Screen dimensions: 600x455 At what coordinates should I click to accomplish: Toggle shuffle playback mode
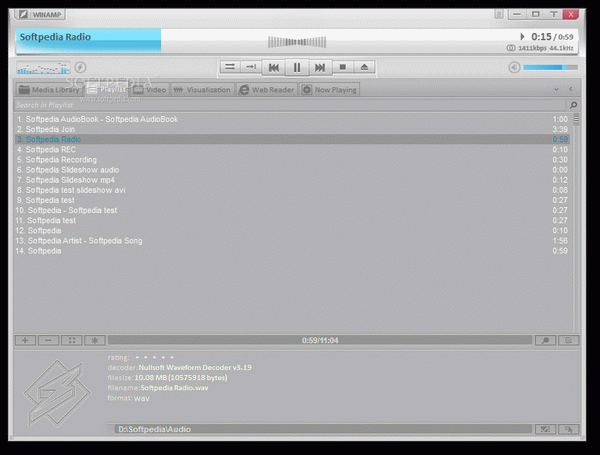(230, 67)
